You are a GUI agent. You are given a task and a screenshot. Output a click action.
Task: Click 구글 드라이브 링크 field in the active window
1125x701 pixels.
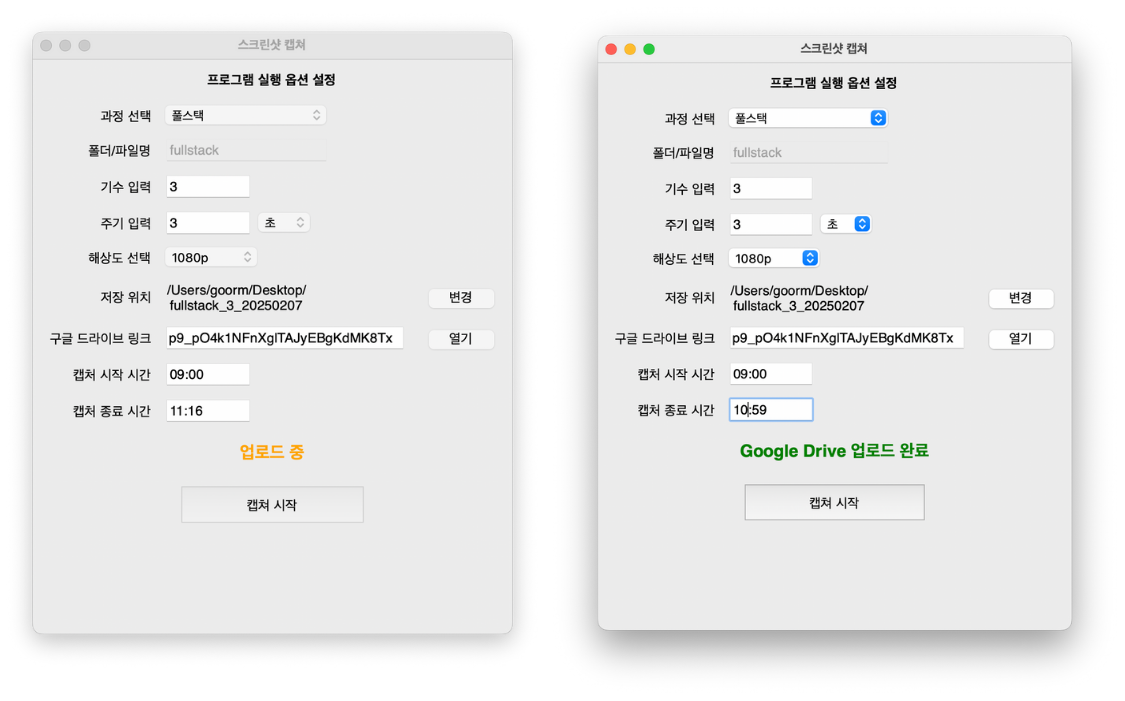tap(846, 338)
